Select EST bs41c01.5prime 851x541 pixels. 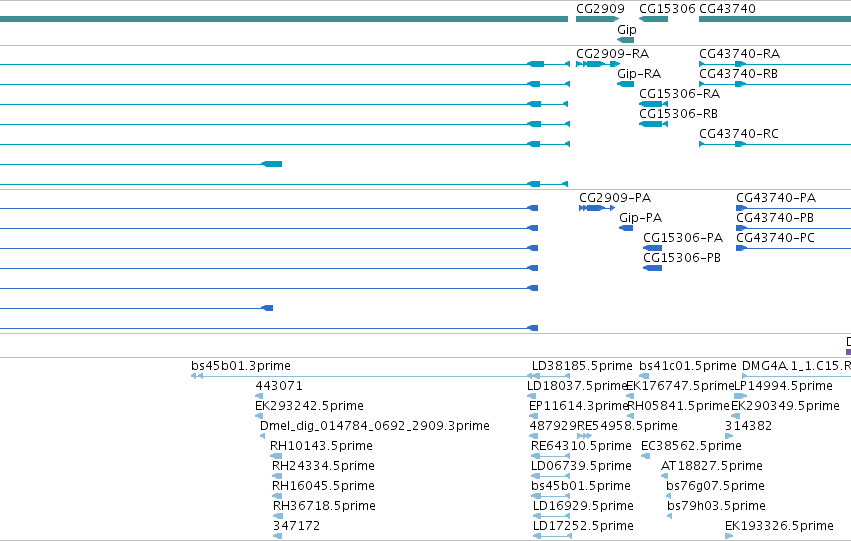688,366
